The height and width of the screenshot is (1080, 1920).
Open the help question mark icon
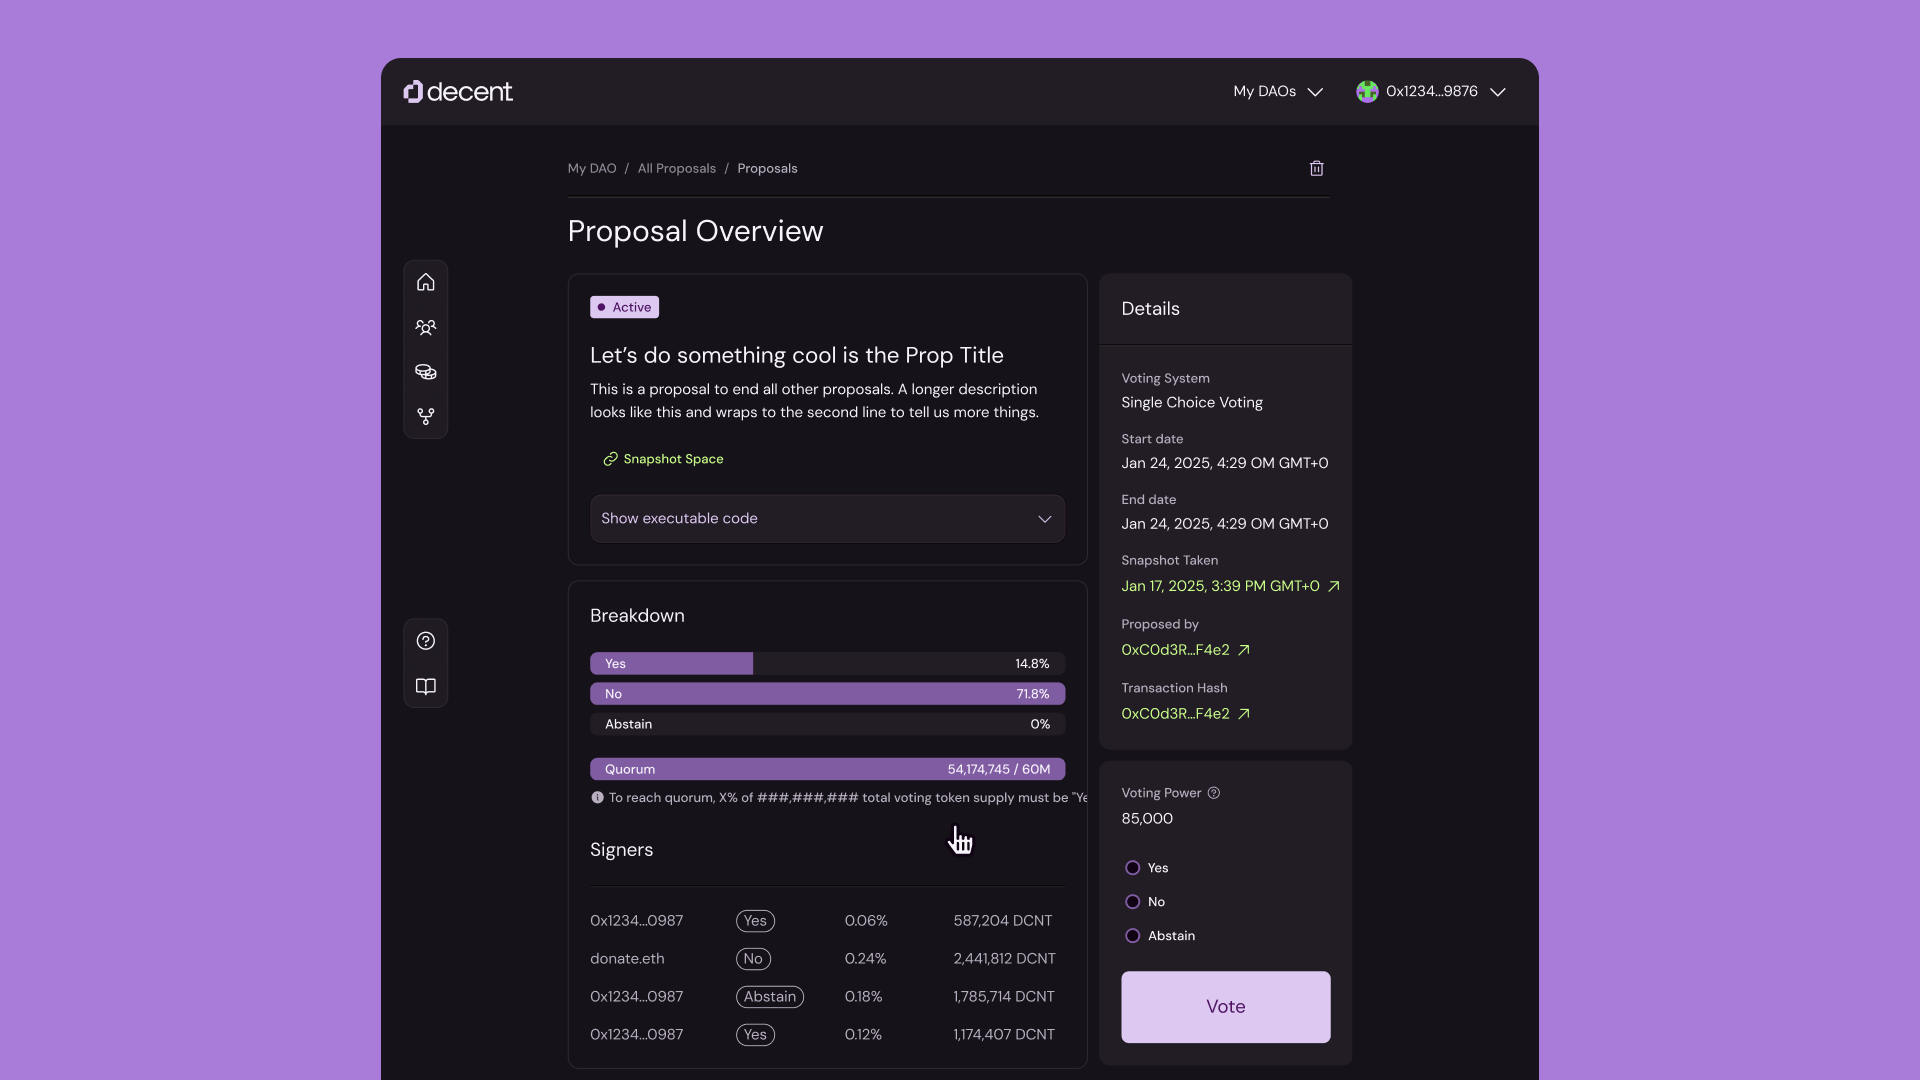(426, 641)
